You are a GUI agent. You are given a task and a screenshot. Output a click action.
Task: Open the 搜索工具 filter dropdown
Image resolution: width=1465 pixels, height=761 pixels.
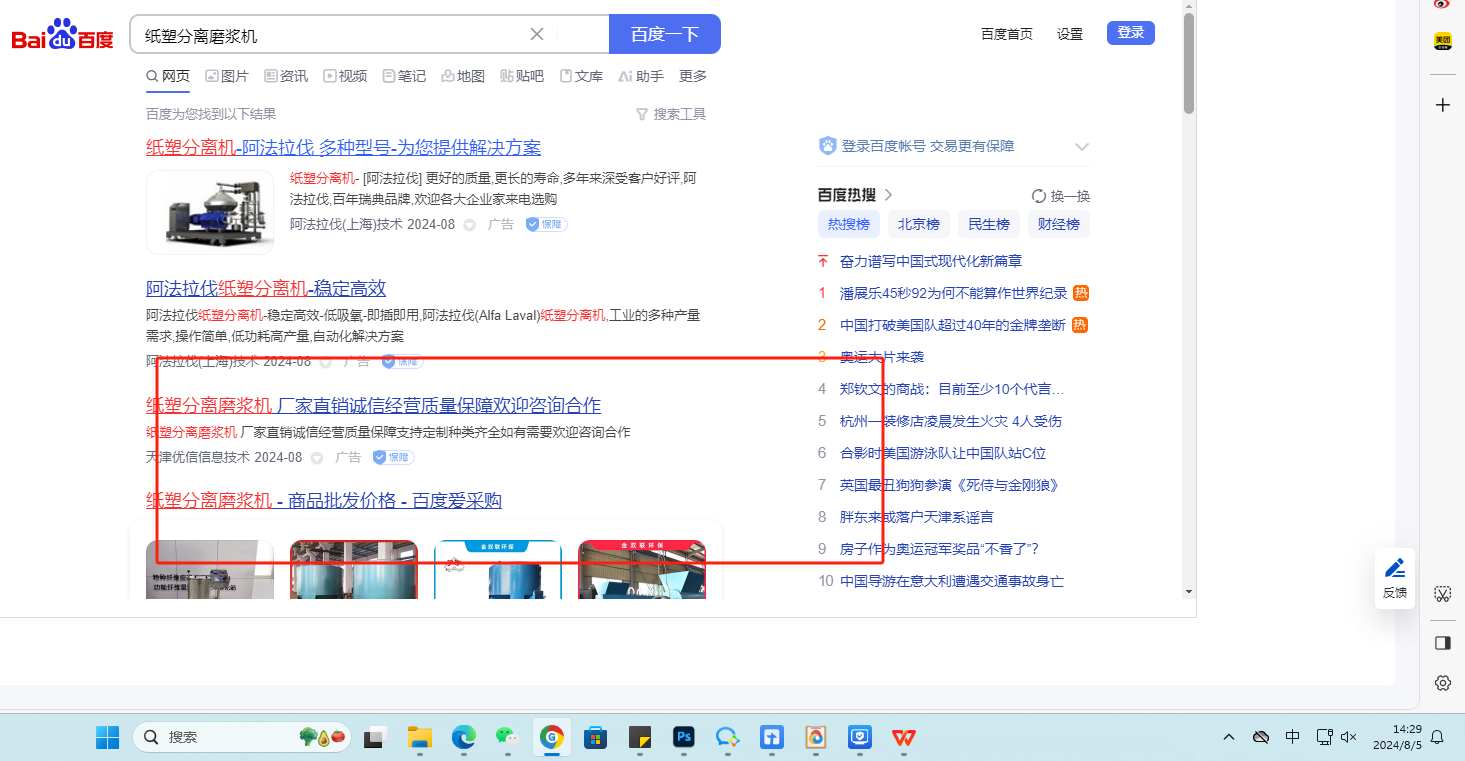(671, 114)
